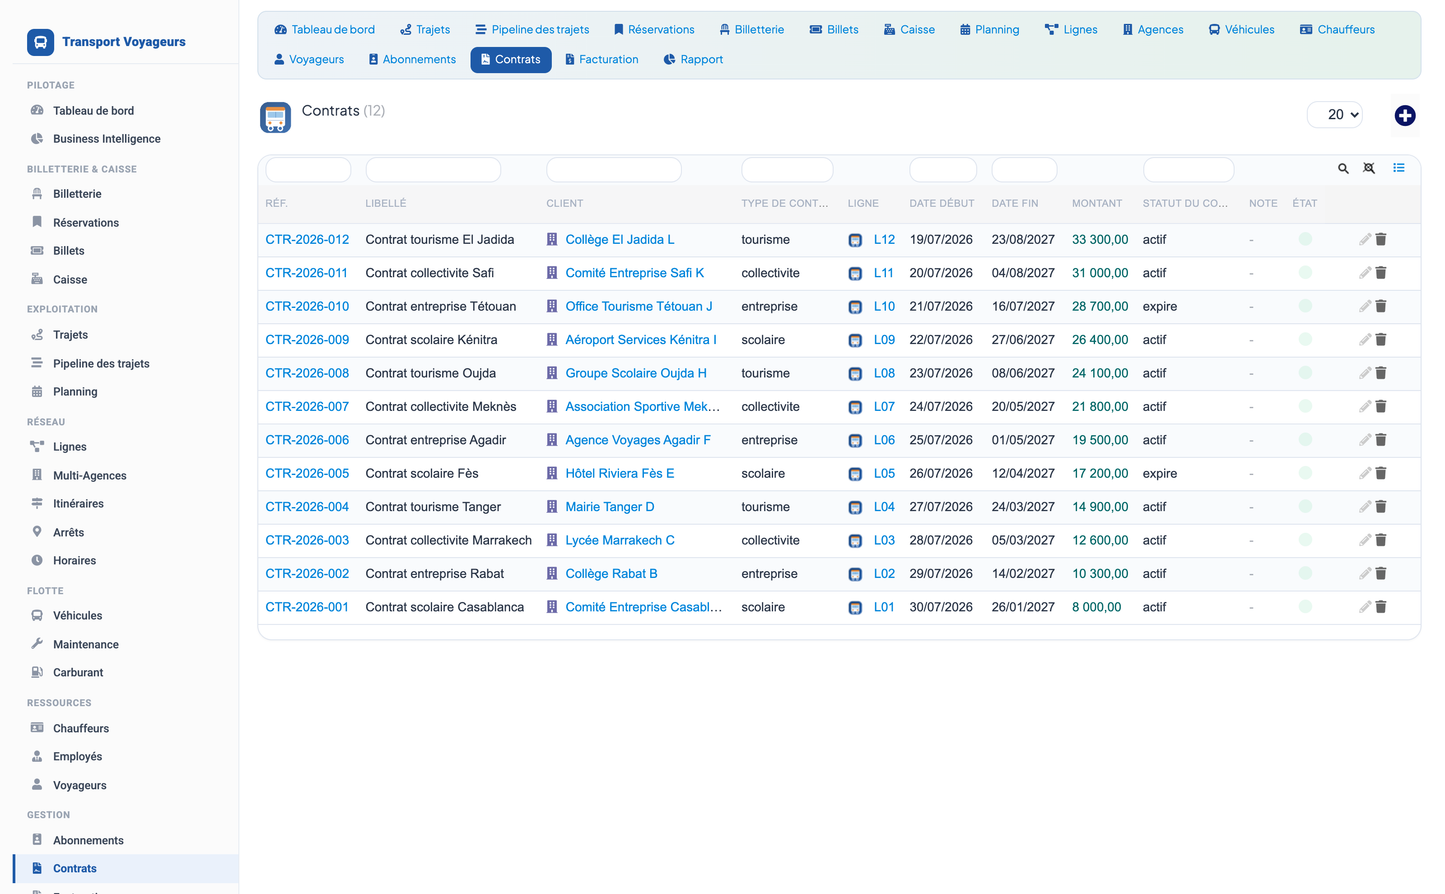
Task: Toggle the état indicator for CTR-2026-002
Action: coord(1305,574)
